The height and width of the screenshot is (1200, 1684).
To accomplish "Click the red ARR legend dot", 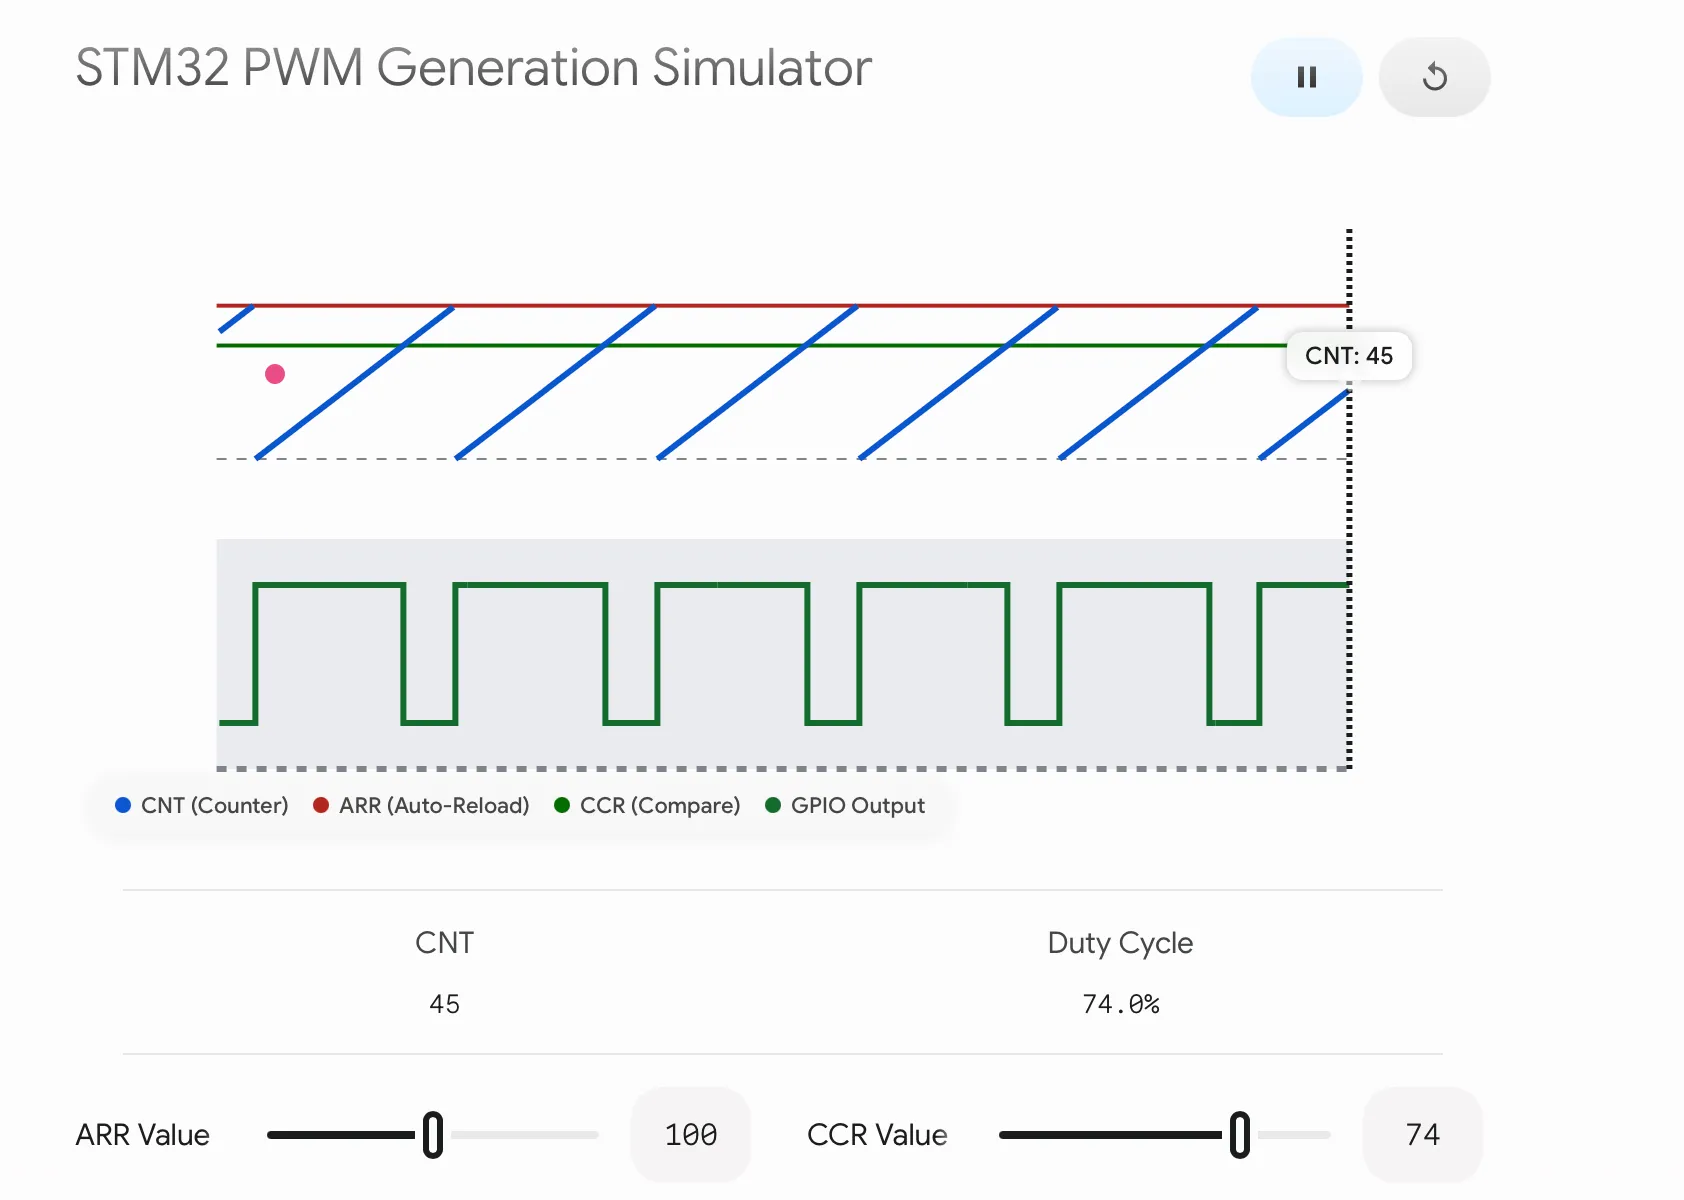I will pyautogui.click(x=321, y=805).
